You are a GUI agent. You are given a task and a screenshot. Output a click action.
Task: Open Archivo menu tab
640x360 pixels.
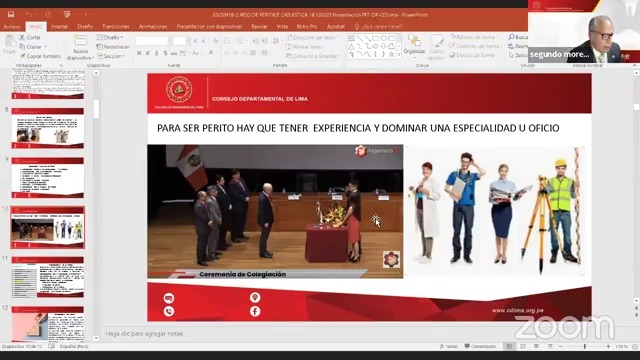tap(12, 27)
